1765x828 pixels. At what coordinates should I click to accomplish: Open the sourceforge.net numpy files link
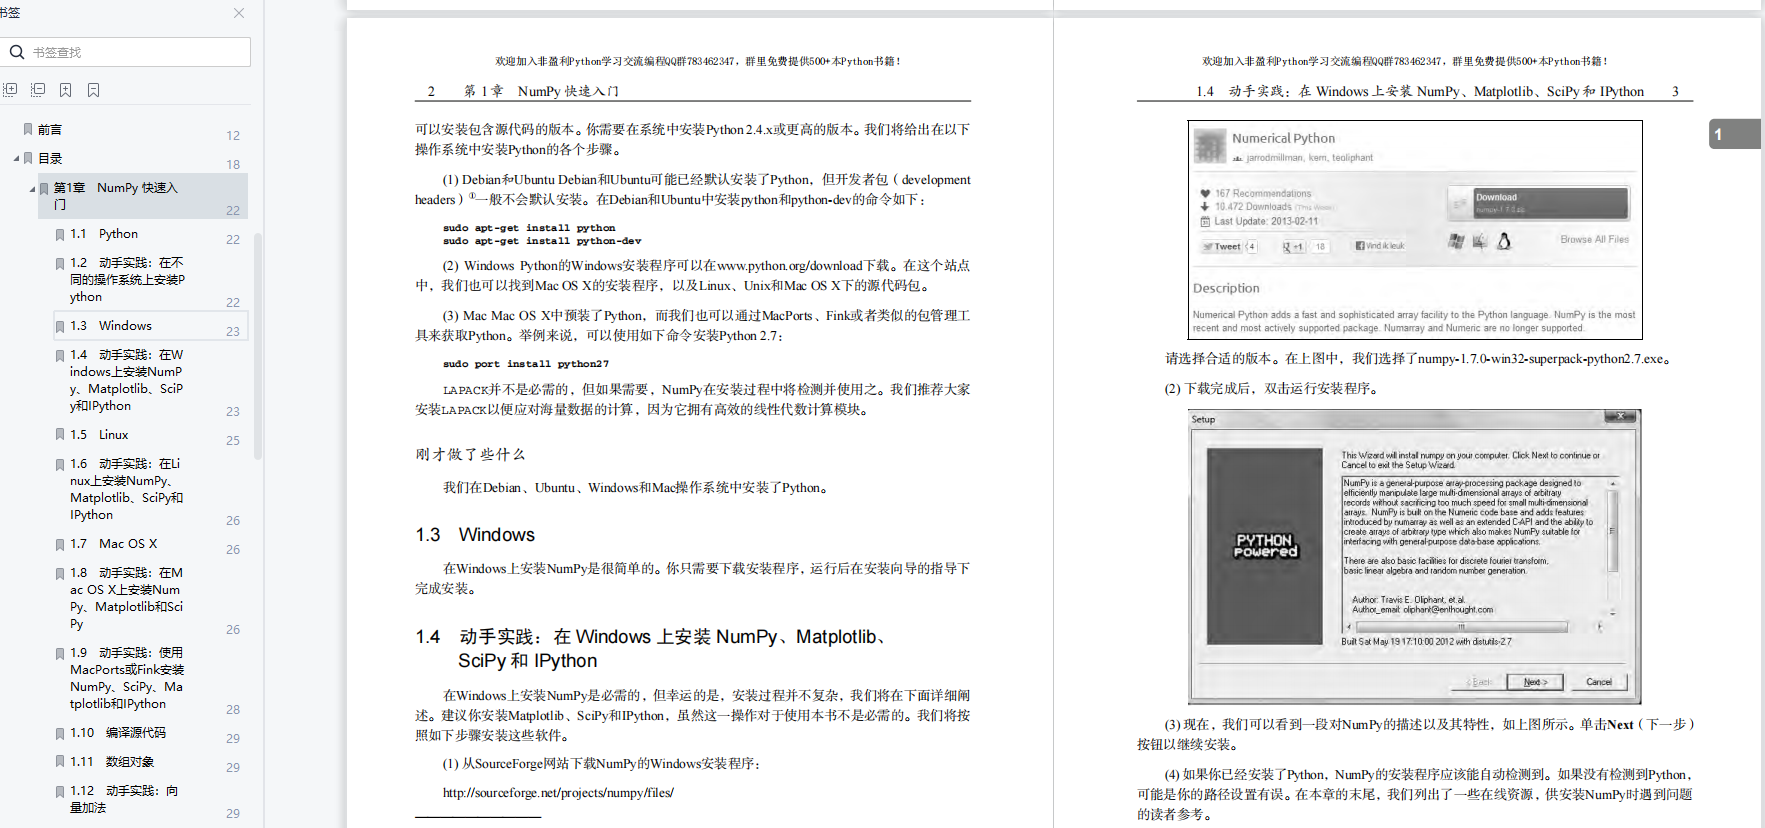click(558, 793)
